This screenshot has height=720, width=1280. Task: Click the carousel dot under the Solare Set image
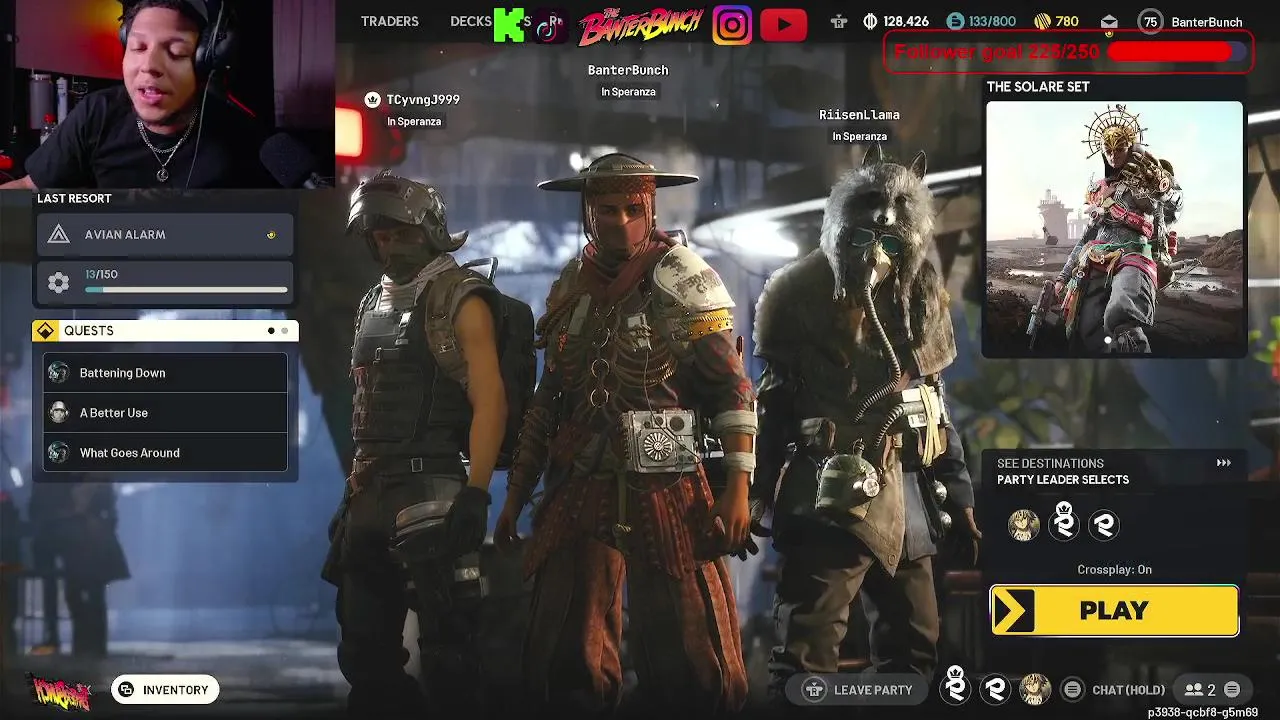click(1107, 341)
